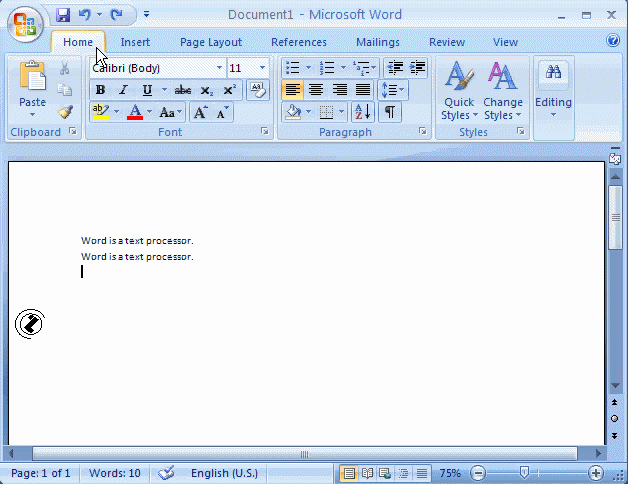Expand underline style dropdown arrow
This screenshot has height=484, width=628.
164,90
